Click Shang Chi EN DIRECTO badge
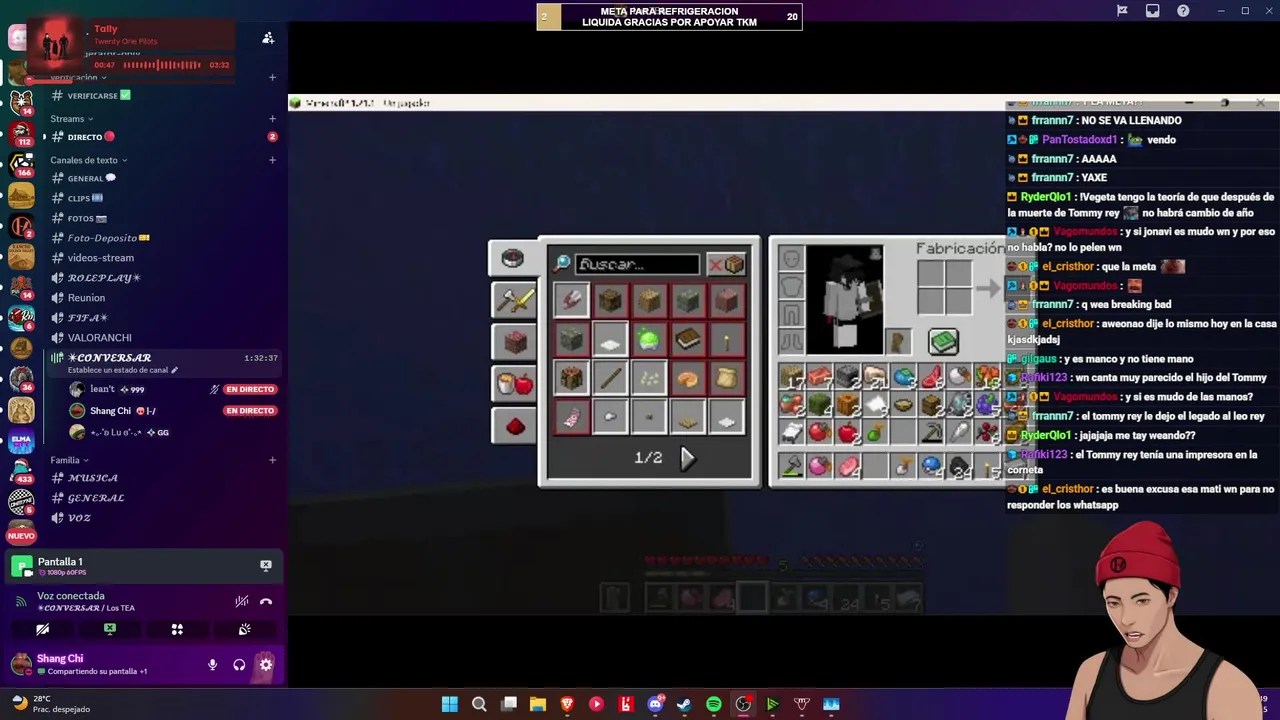Viewport: 1280px width, 720px height. pyautogui.click(x=250, y=411)
